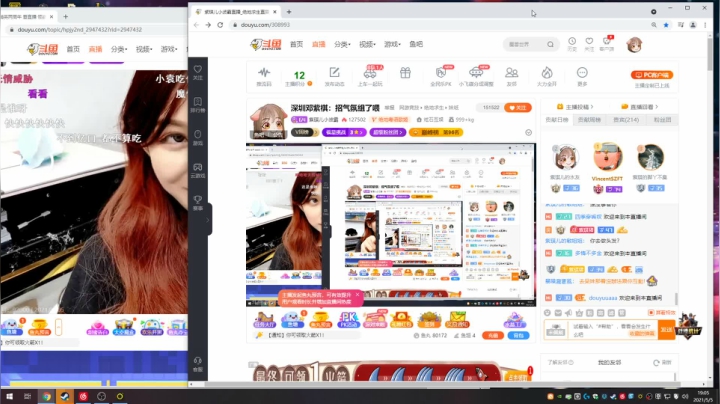Image resolution: width=720 pixels, height=404 pixels.
Task: Open the Windows Start menu
Action: click(x=9, y=396)
